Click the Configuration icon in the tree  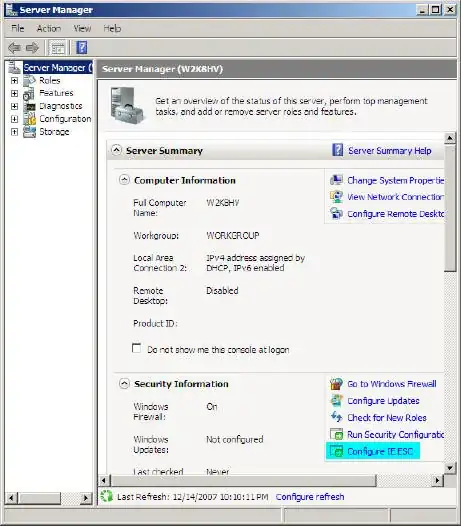pyautogui.click(x=30, y=119)
